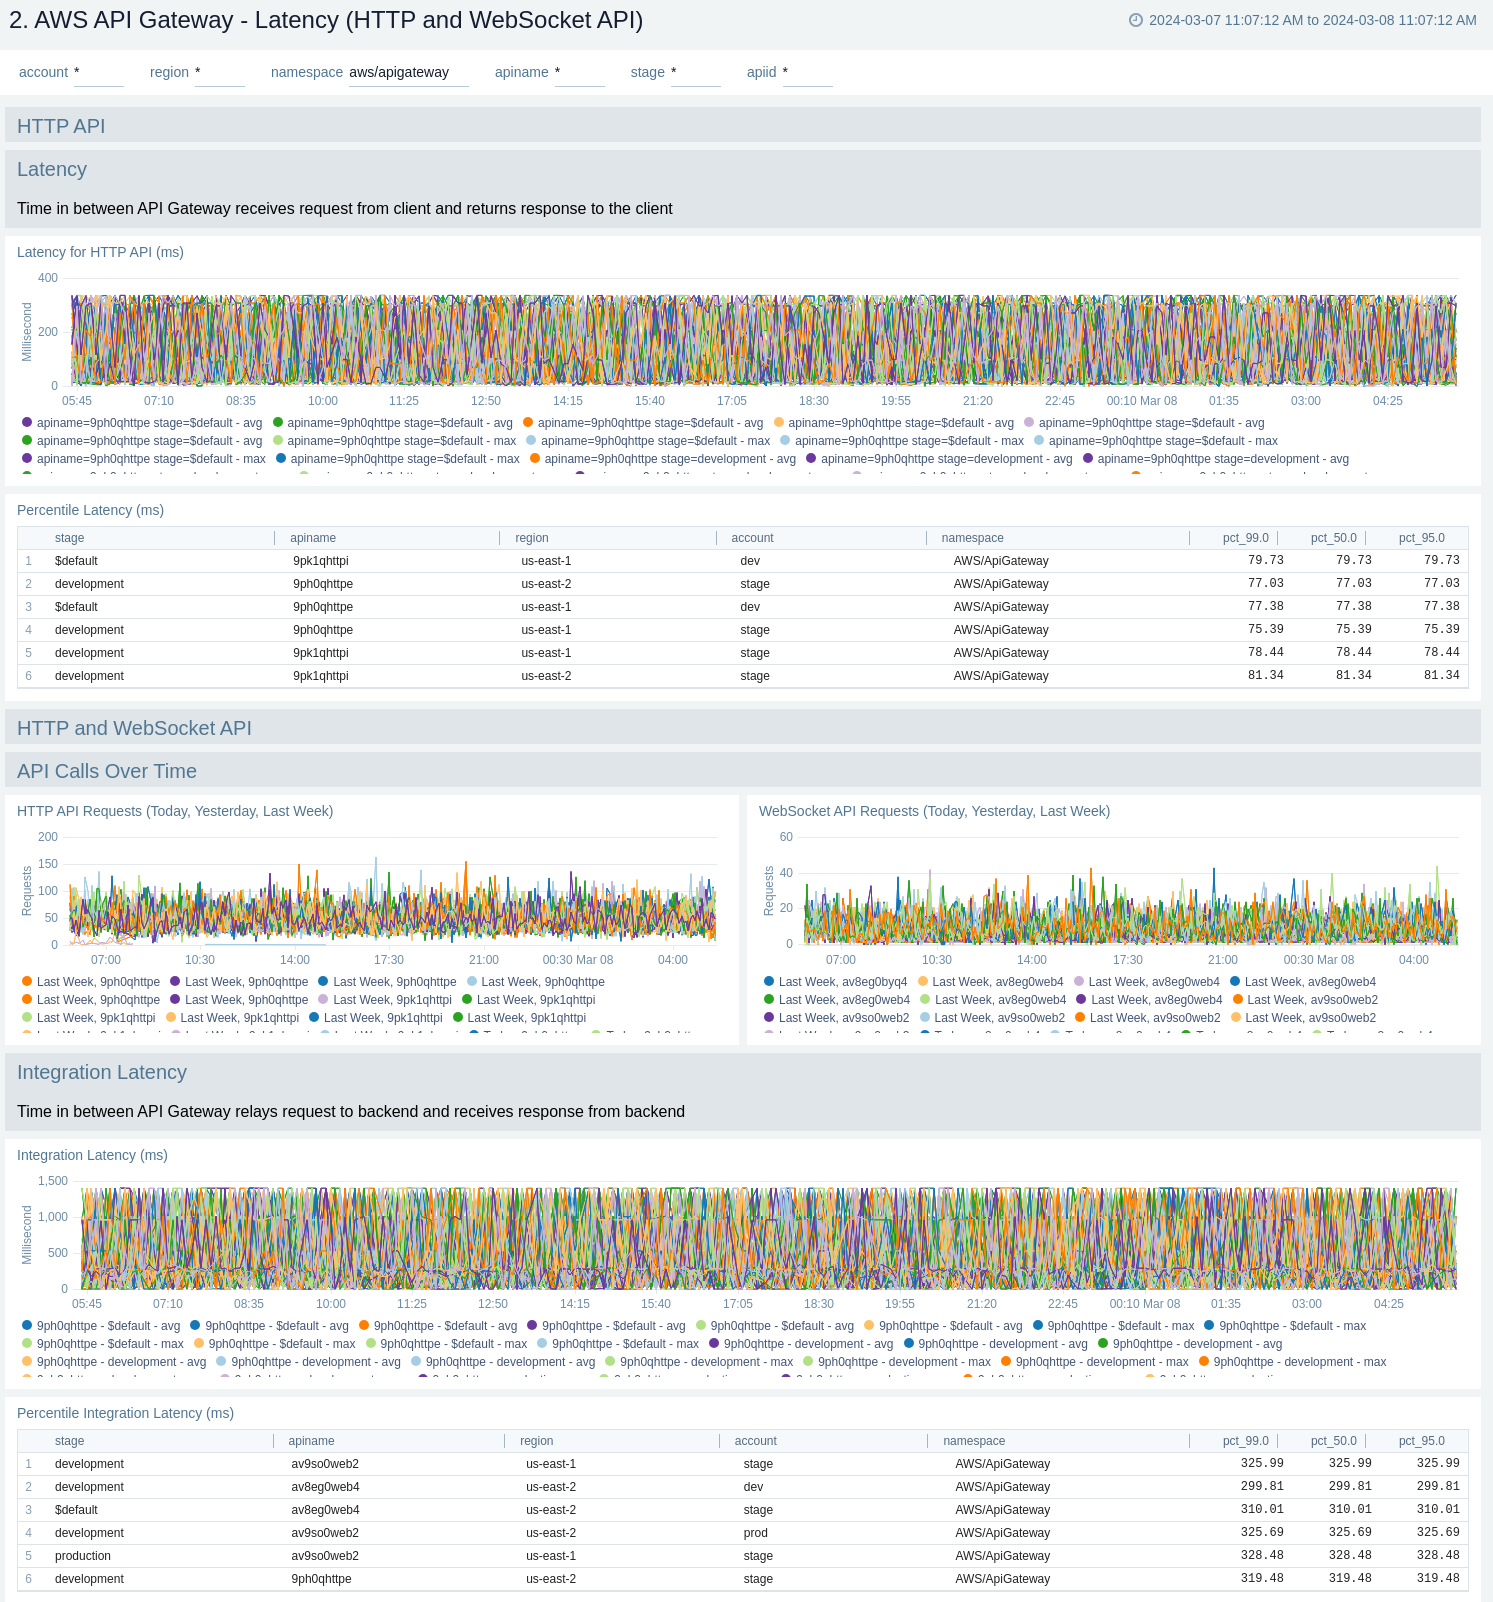Toggle the light green apiname=9ph0qhttpe stage=$default - max legend
1493x1602 pixels.
(x=394, y=441)
